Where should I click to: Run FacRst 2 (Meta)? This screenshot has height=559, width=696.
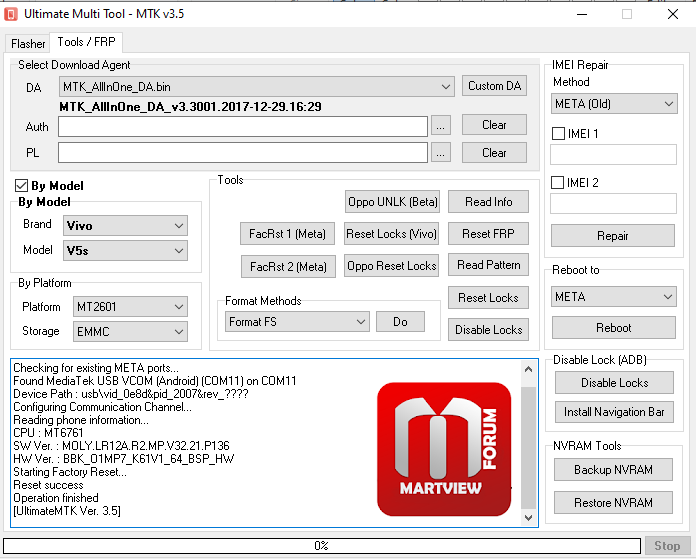288,266
